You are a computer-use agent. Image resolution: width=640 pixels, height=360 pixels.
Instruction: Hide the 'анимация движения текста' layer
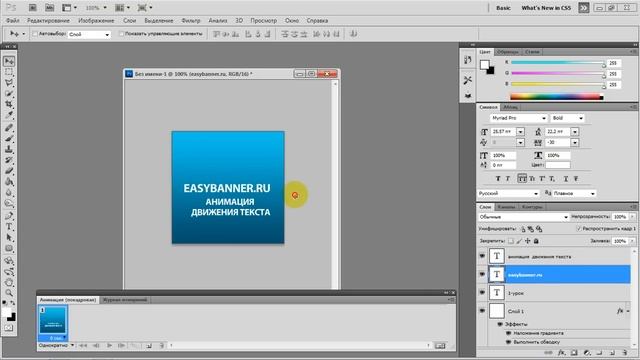[482, 256]
